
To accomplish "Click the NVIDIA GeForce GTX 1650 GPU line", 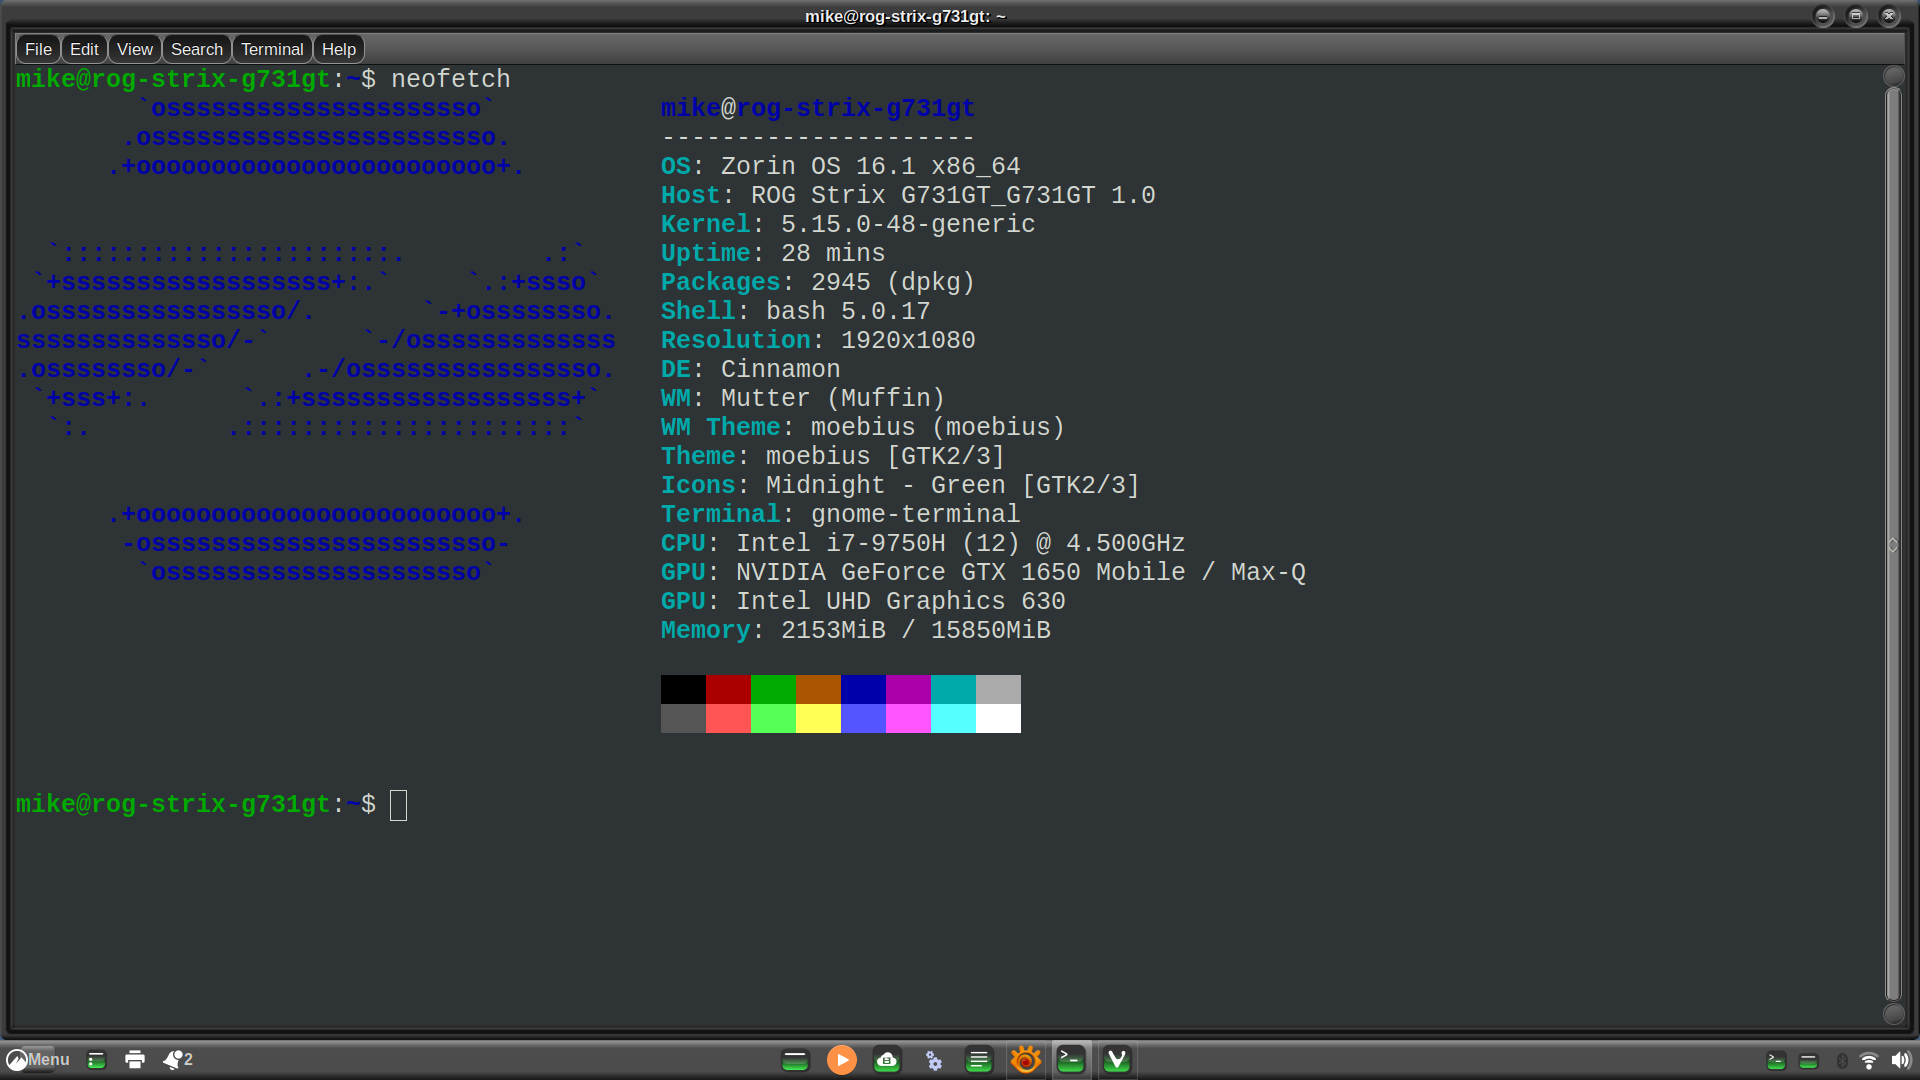I will tap(983, 573).
